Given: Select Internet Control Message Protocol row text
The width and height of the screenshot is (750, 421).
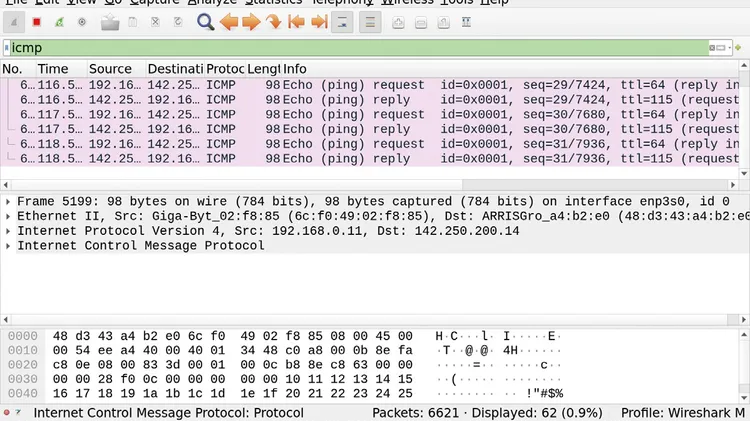Looking at the screenshot, I should click(x=141, y=246).
